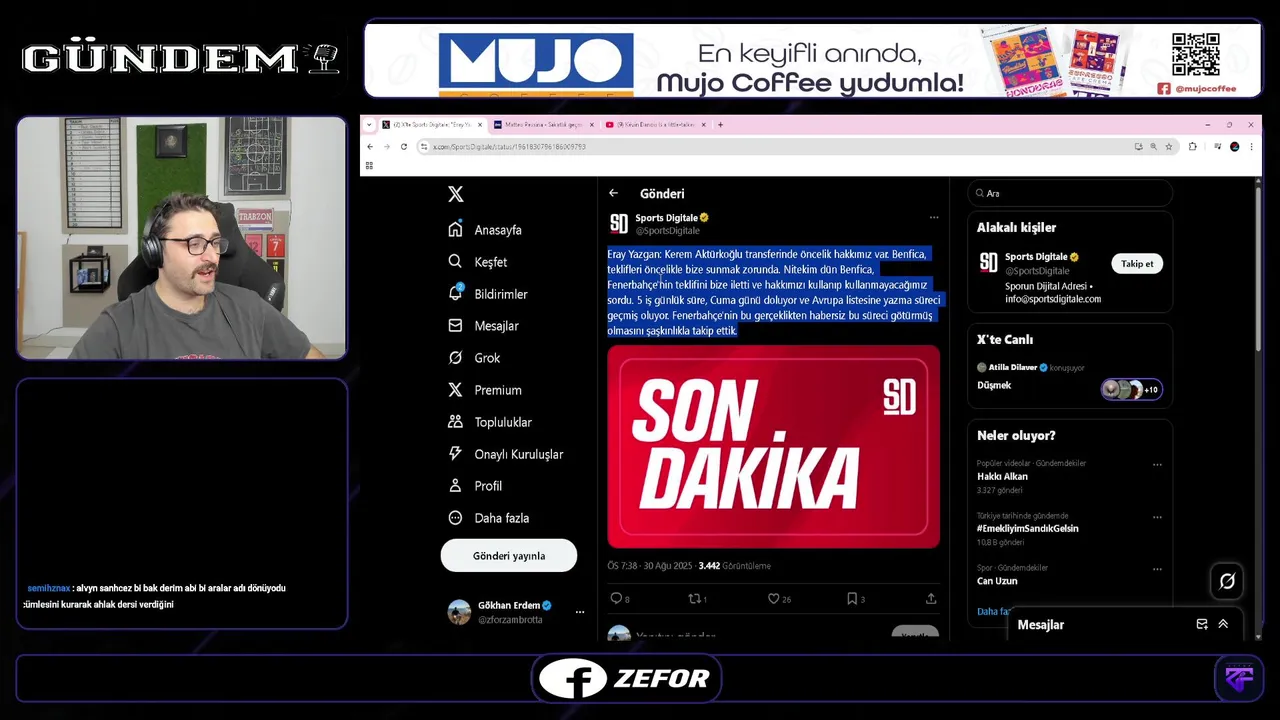
Task: Expand Daha fazla menu
Action: pyautogui.click(x=488, y=518)
